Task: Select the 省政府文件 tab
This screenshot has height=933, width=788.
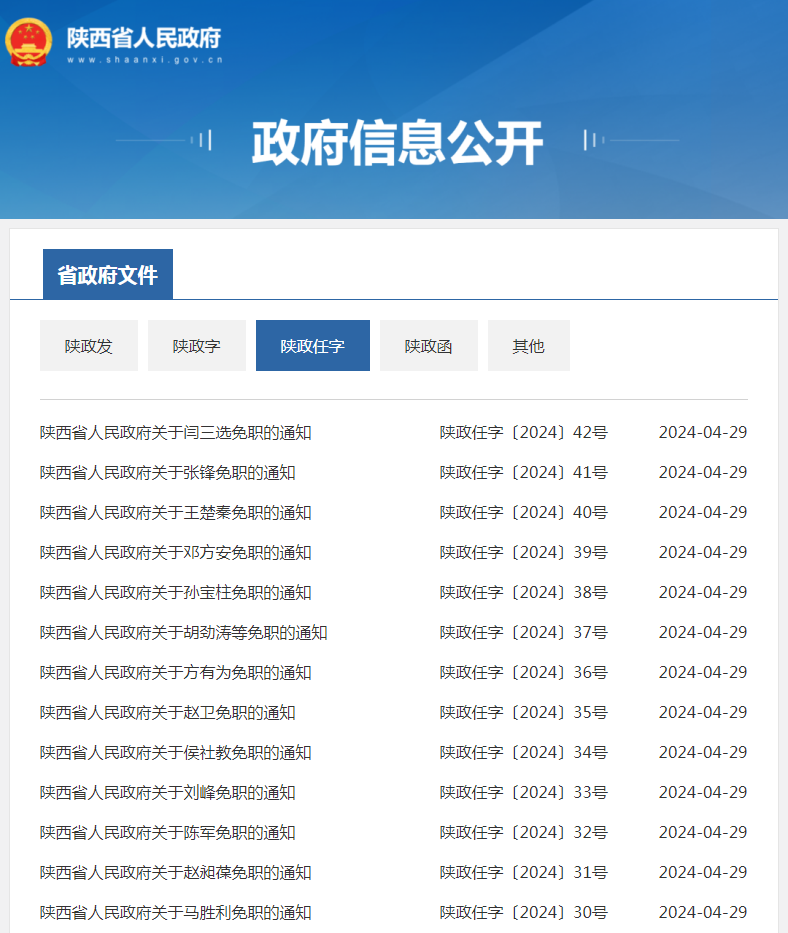Action: click(x=108, y=274)
